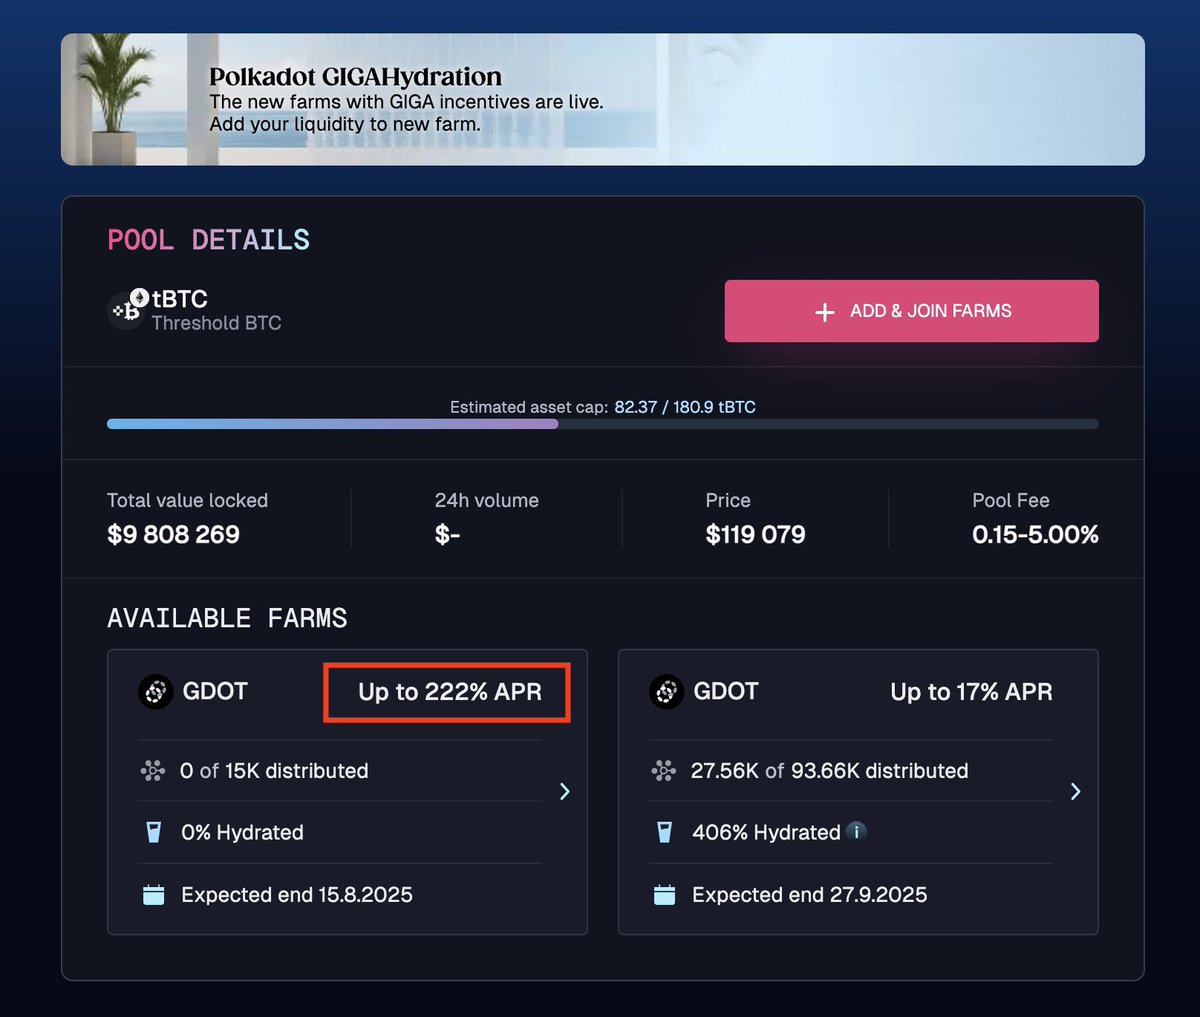Click calendar icon beside Expected end 15.8.2025

(154, 895)
